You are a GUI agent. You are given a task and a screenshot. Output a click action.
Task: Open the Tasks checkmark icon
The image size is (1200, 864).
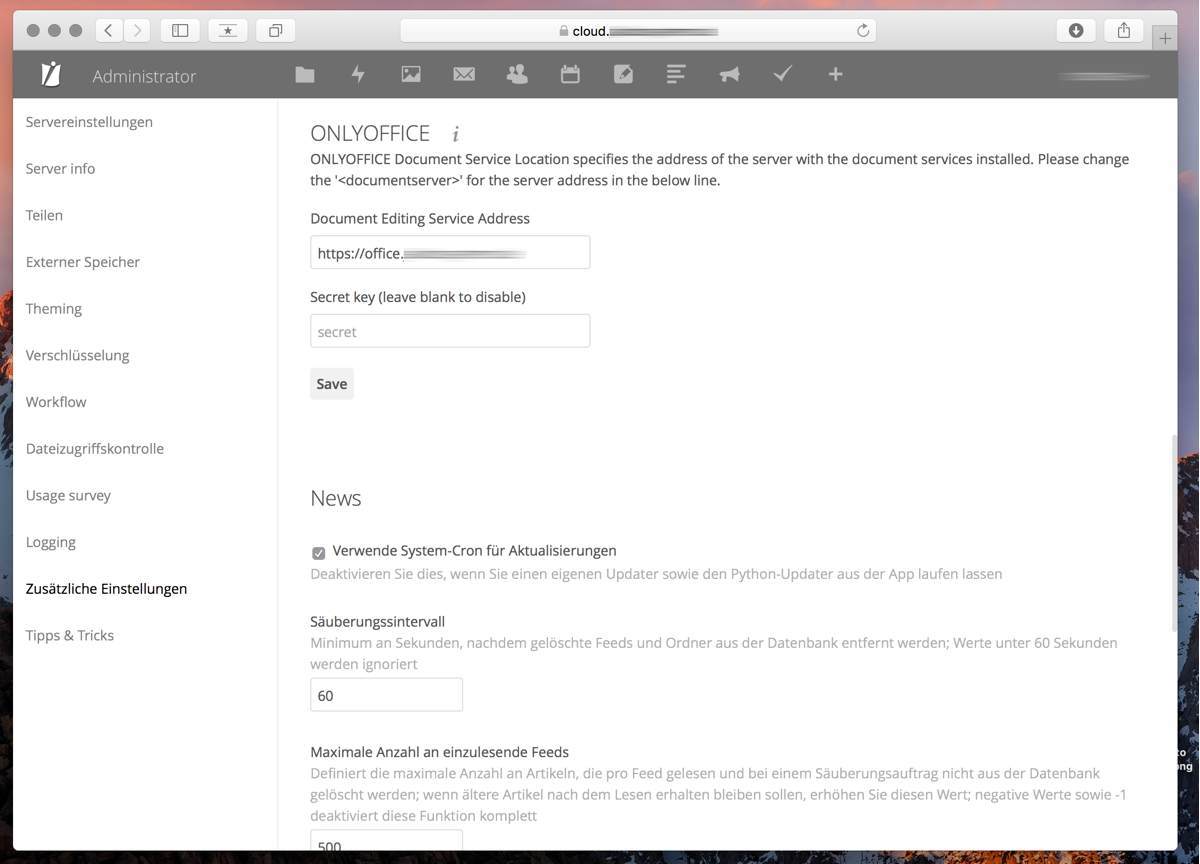coord(782,74)
